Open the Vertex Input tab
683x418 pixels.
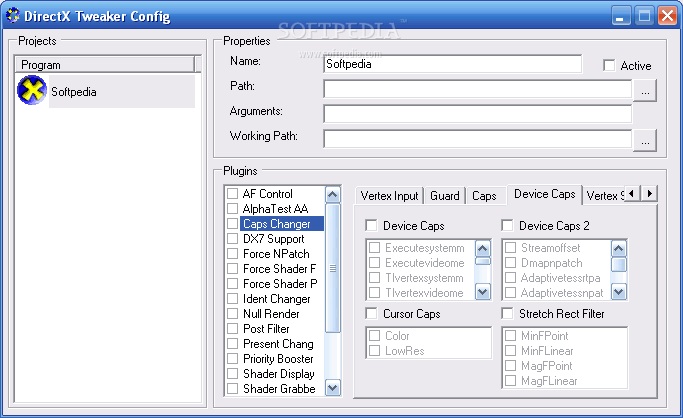(389, 196)
